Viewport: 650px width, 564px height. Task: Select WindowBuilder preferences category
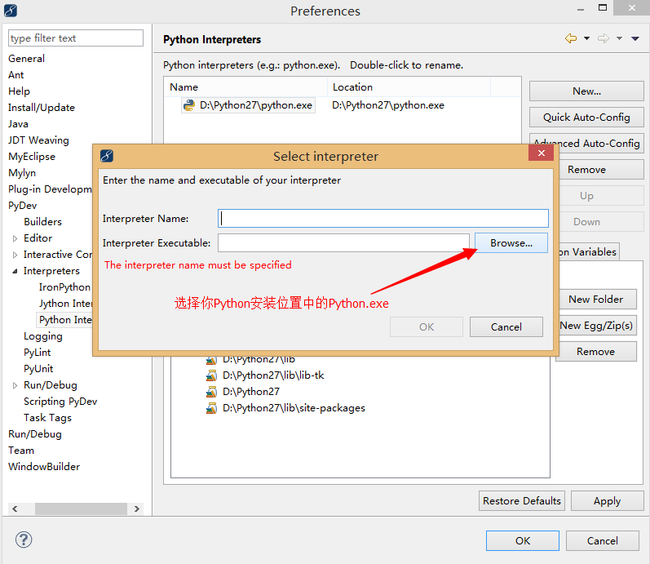(x=44, y=467)
